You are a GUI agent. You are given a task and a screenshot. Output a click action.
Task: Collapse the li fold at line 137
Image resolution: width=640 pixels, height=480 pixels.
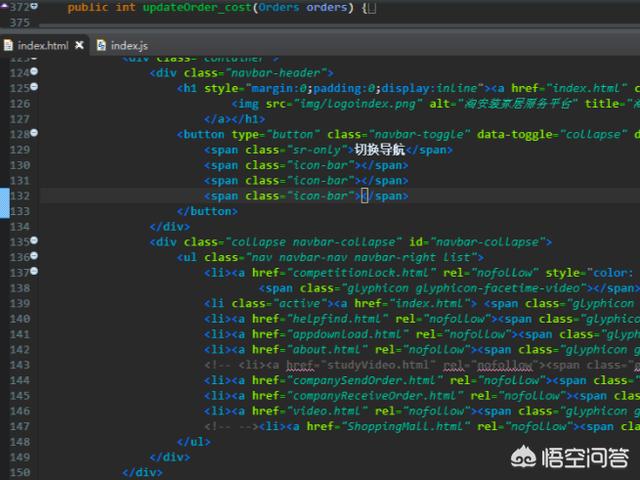pos(34,271)
